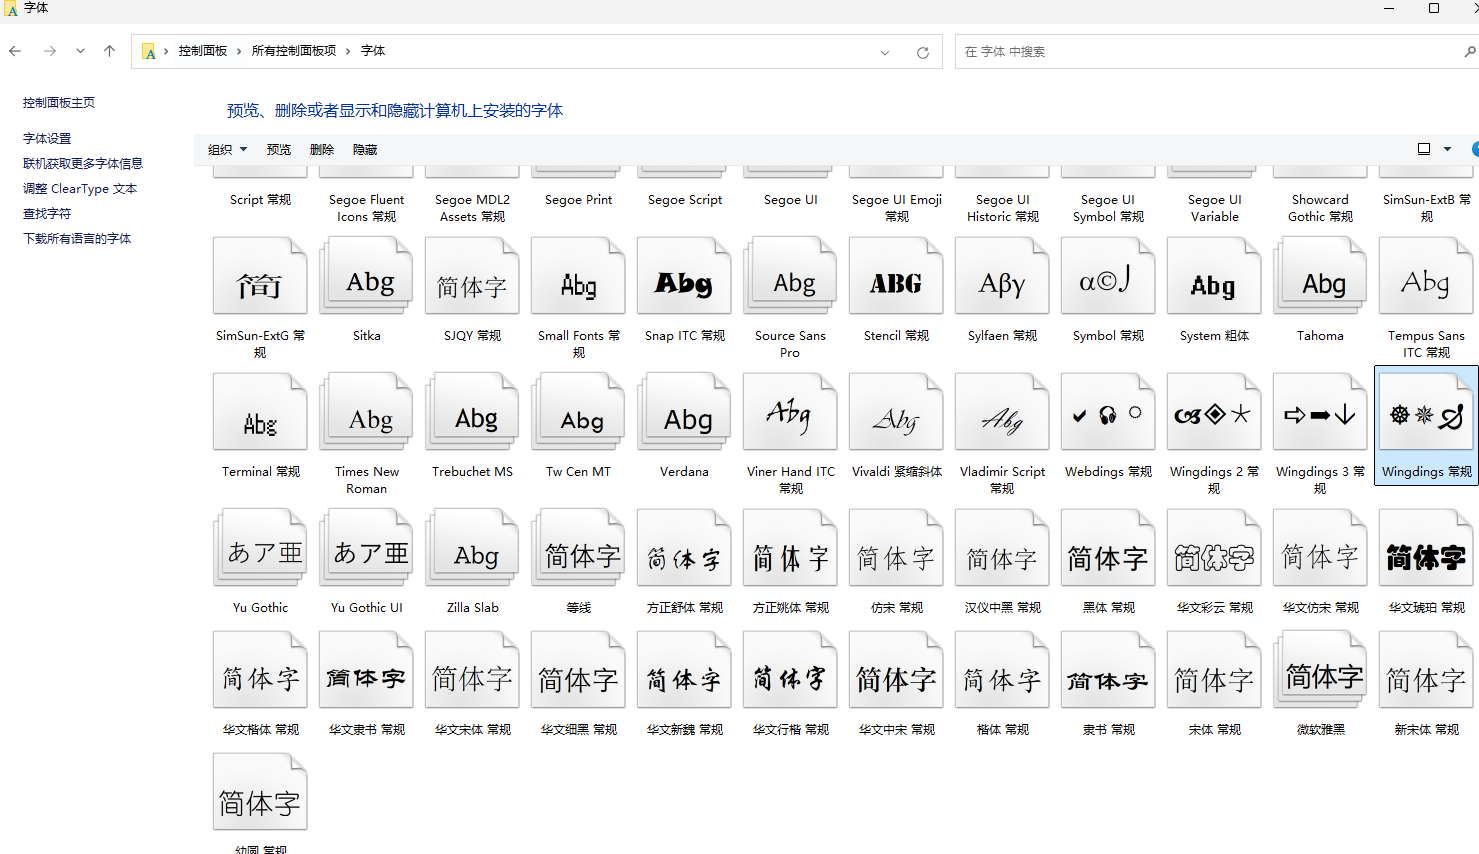Select the System bold font icon

click(1214, 278)
